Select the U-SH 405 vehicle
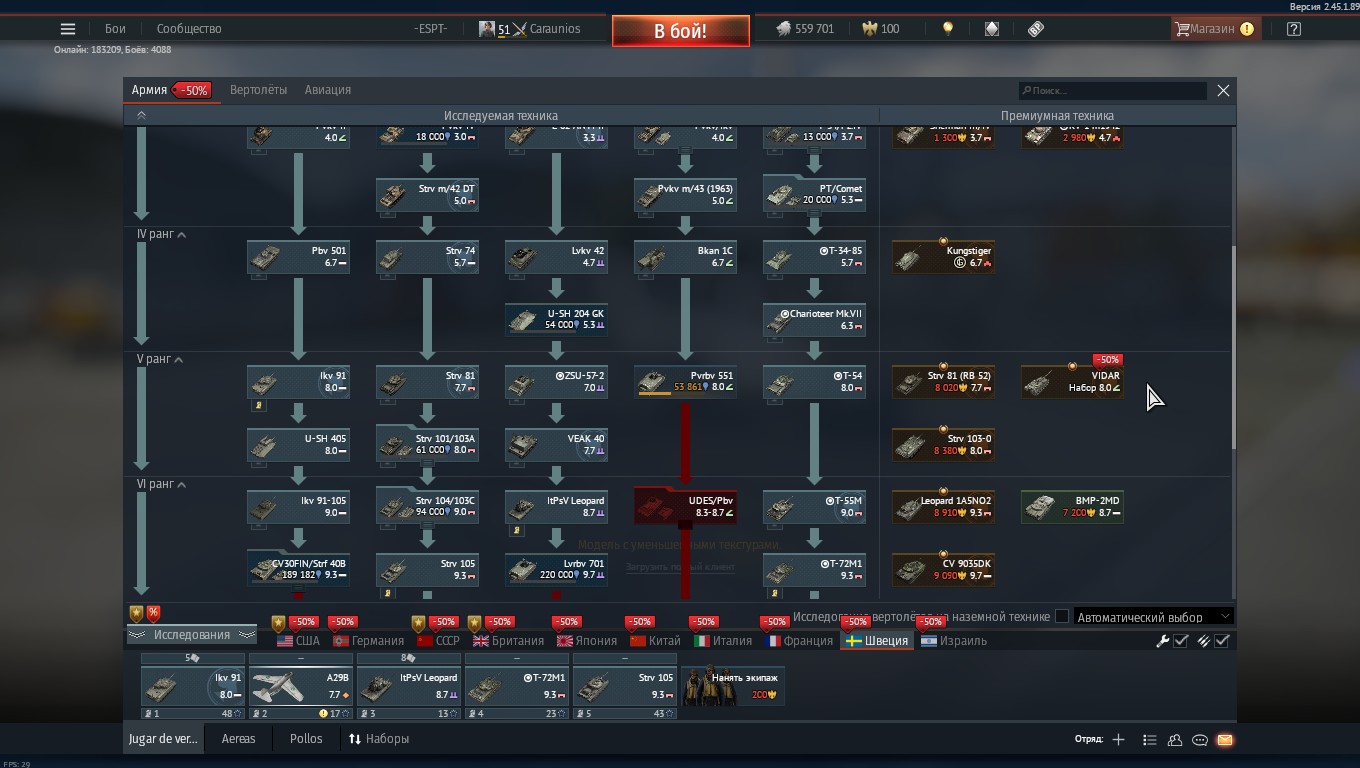This screenshot has height=768, width=1360. coord(299,445)
